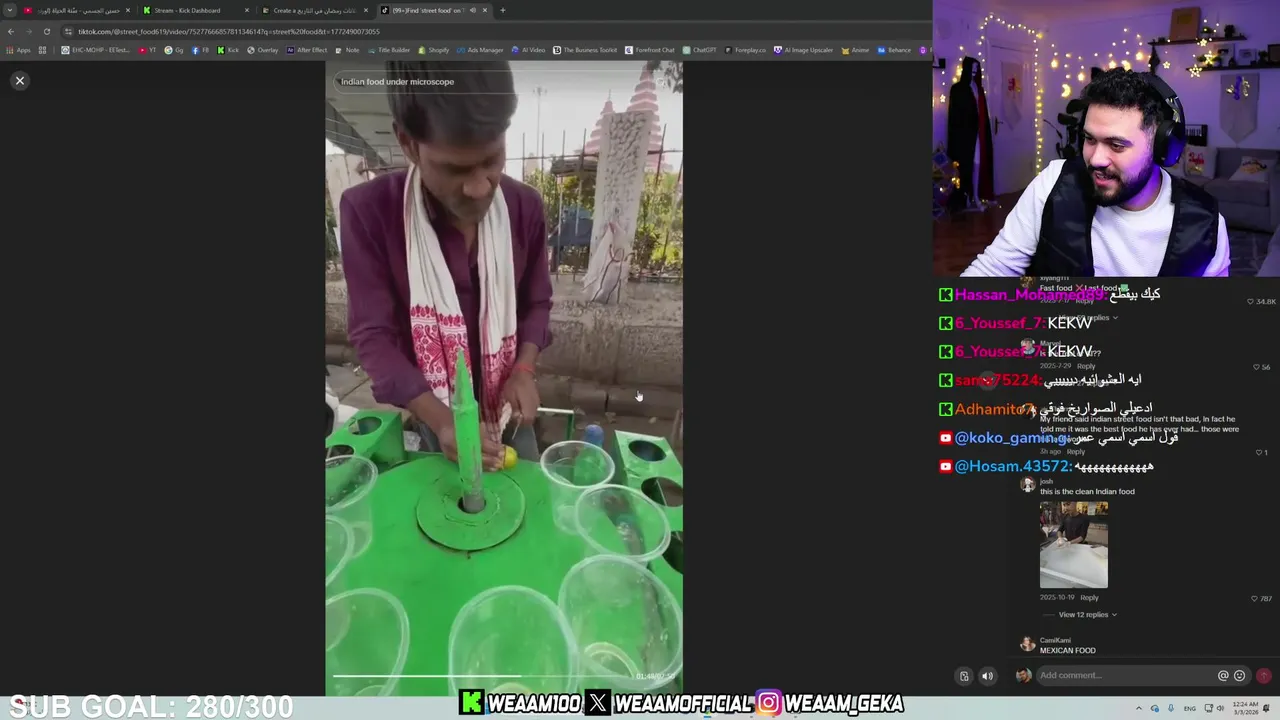This screenshot has width=1280, height=720.
Task: Open the Kick bookmark
Action: 227,50
